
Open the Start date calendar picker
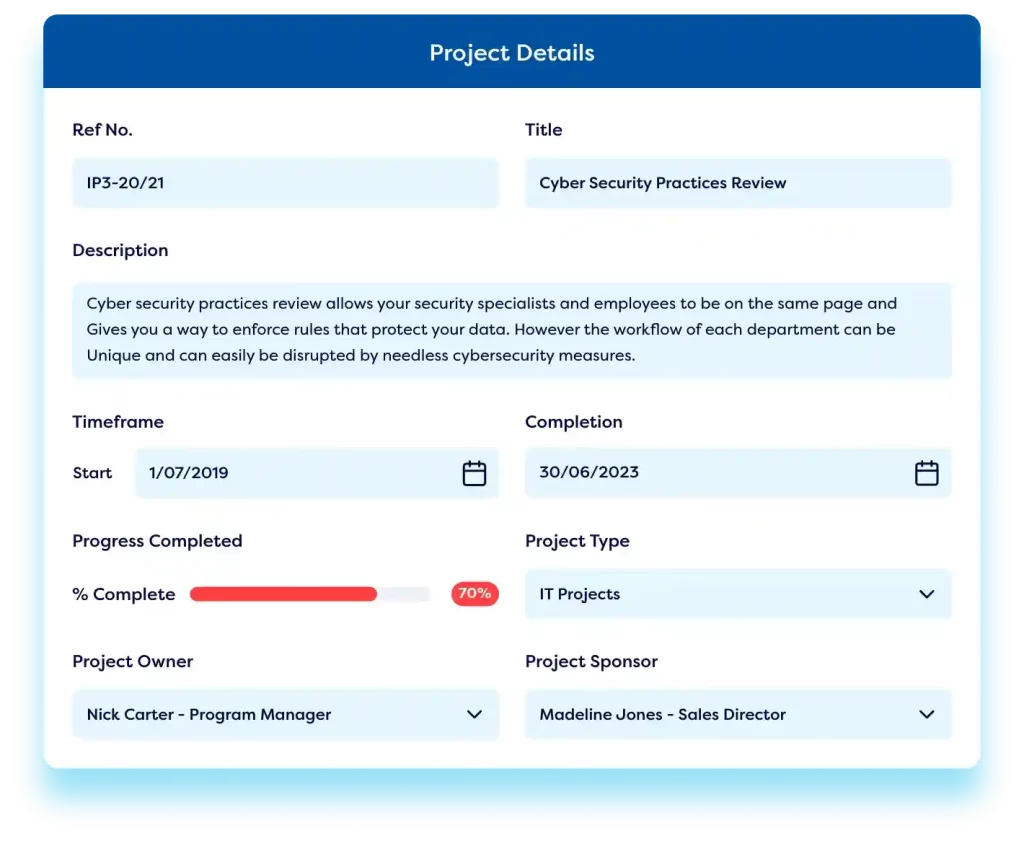pos(474,472)
